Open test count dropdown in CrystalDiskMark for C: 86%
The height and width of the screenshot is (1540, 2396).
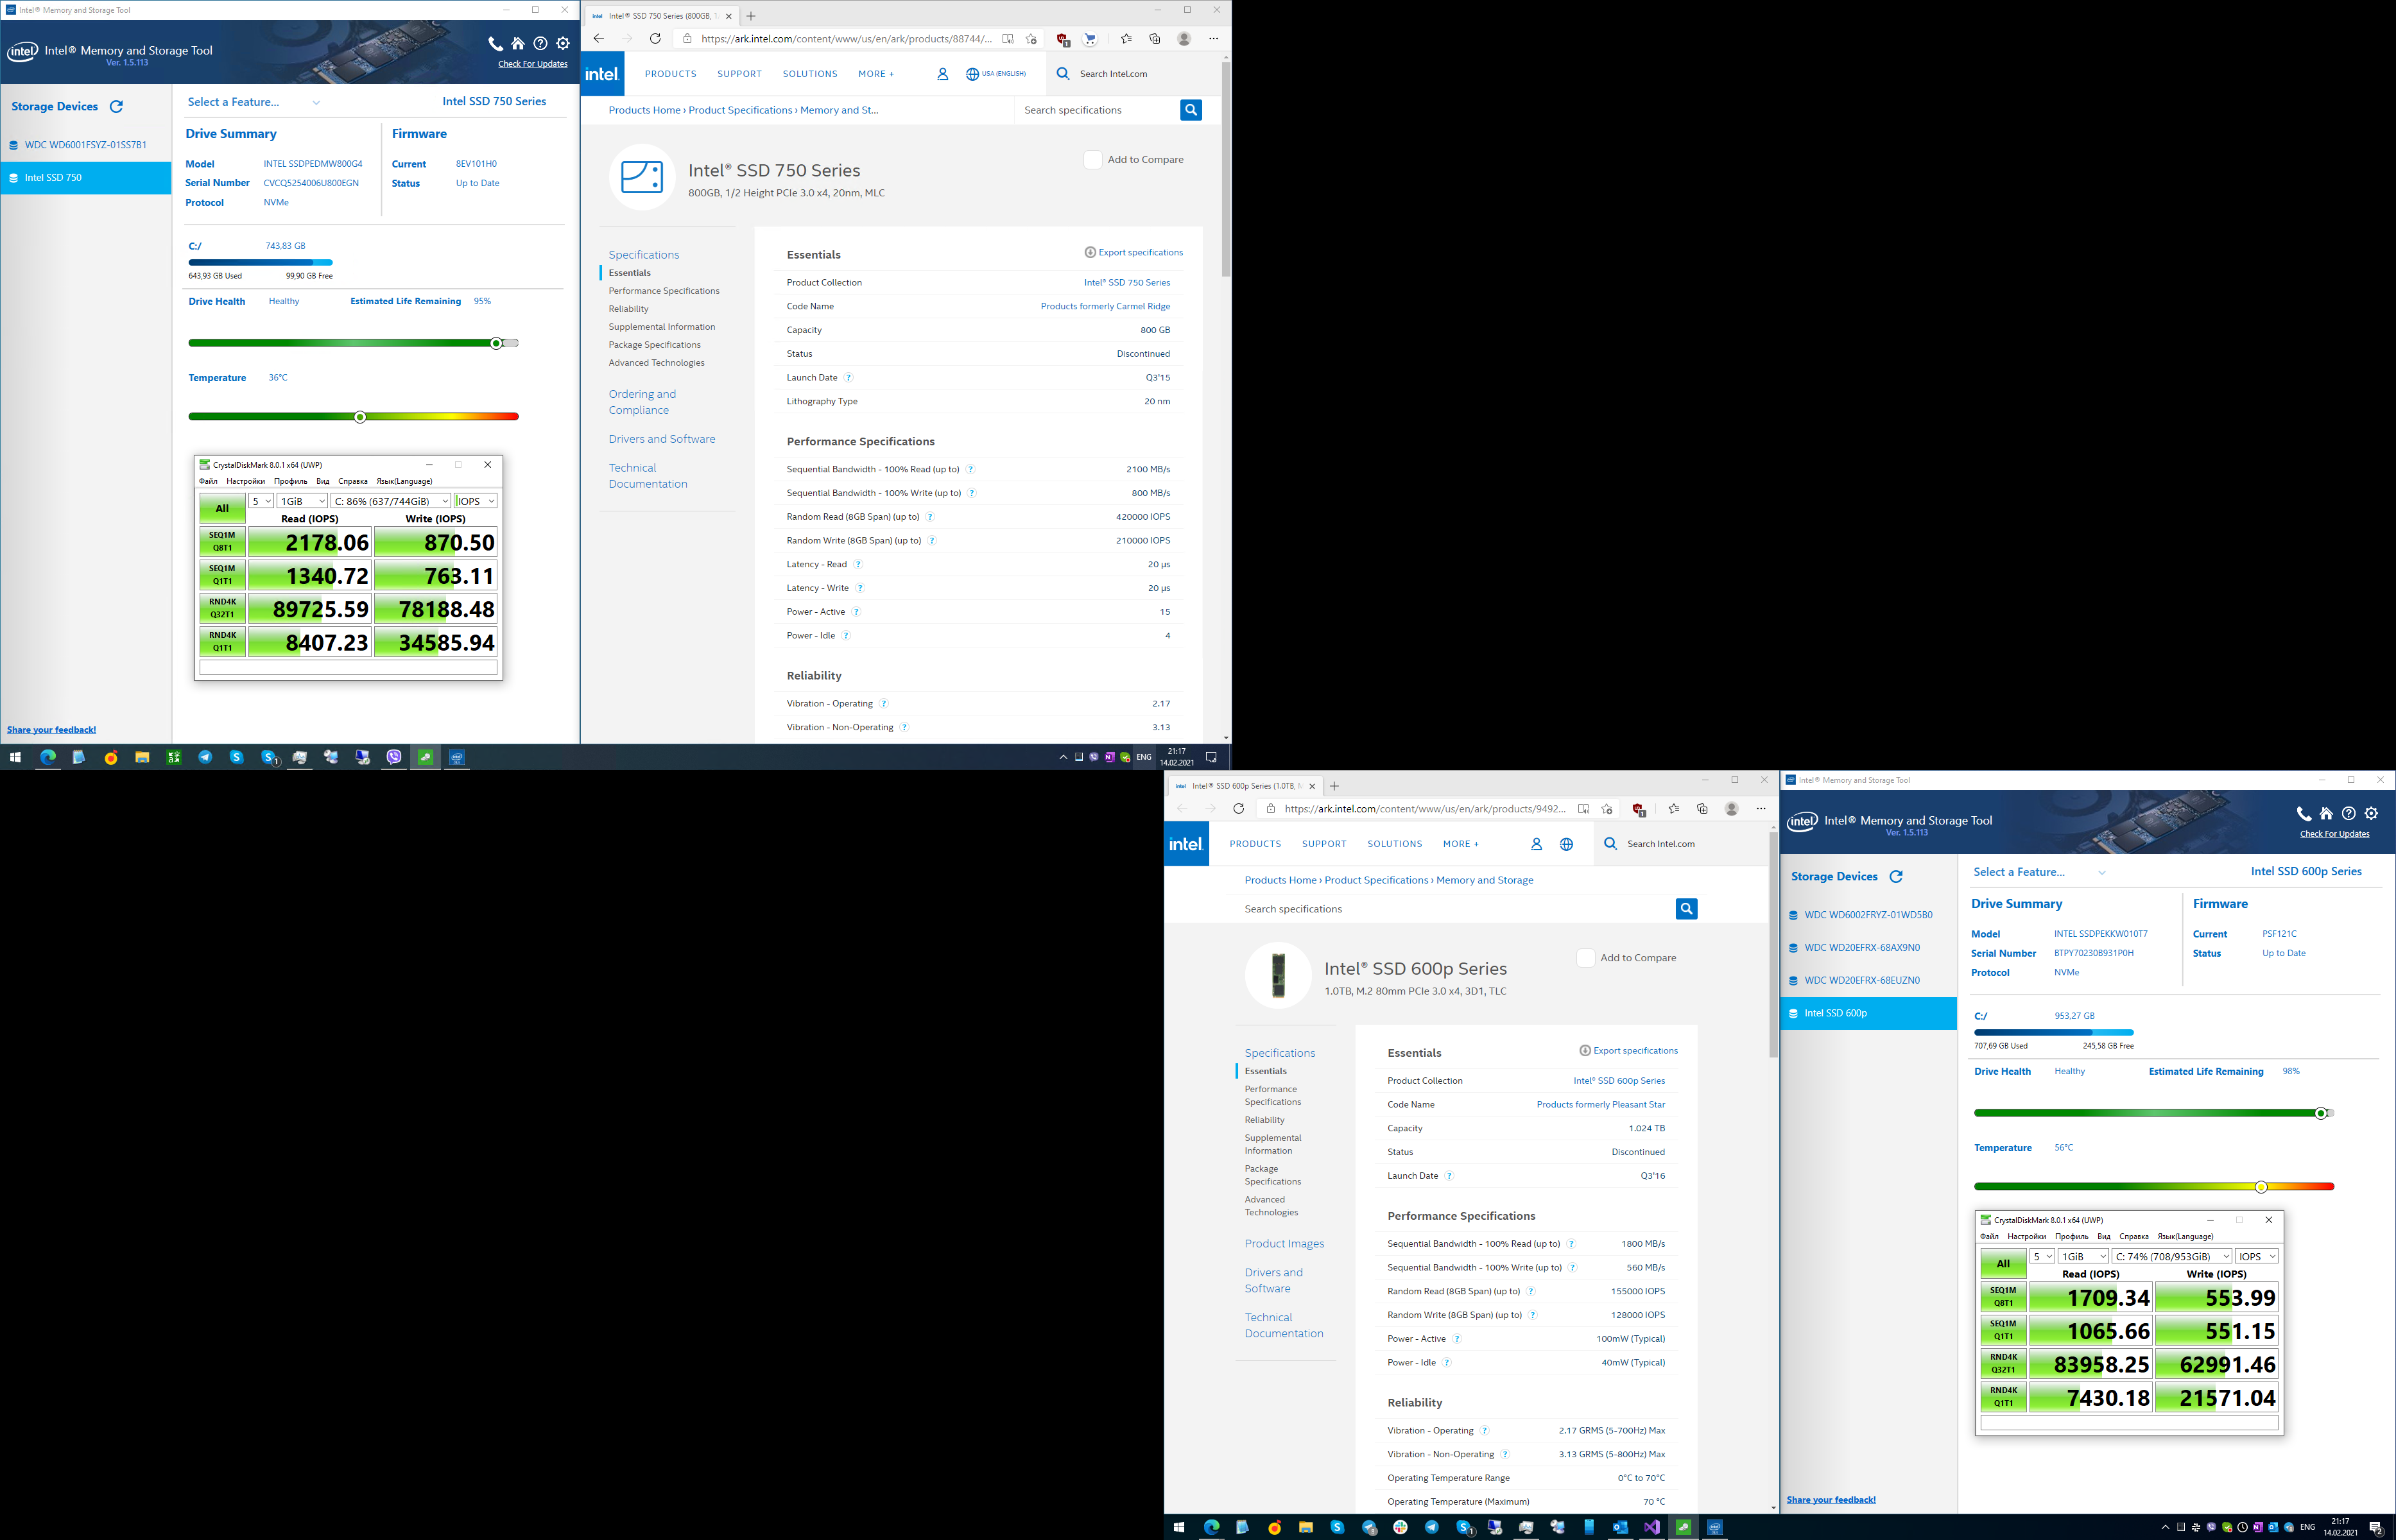click(x=261, y=501)
